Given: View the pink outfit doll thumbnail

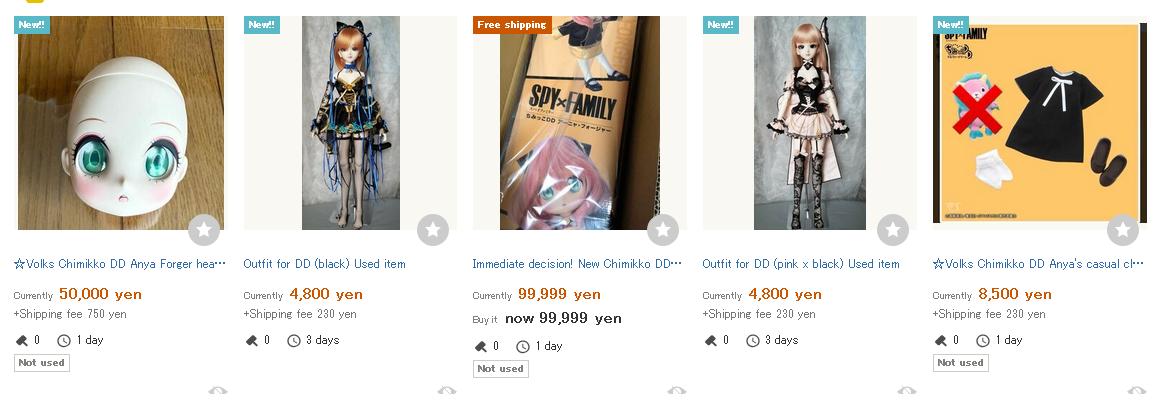Looking at the screenshot, I should (810, 123).
